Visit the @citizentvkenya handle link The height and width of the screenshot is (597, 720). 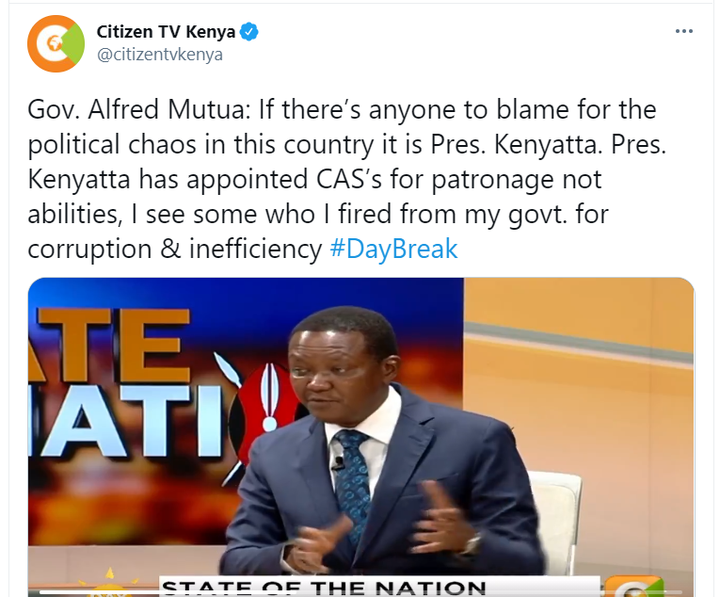pyautogui.click(x=160, y=54)
